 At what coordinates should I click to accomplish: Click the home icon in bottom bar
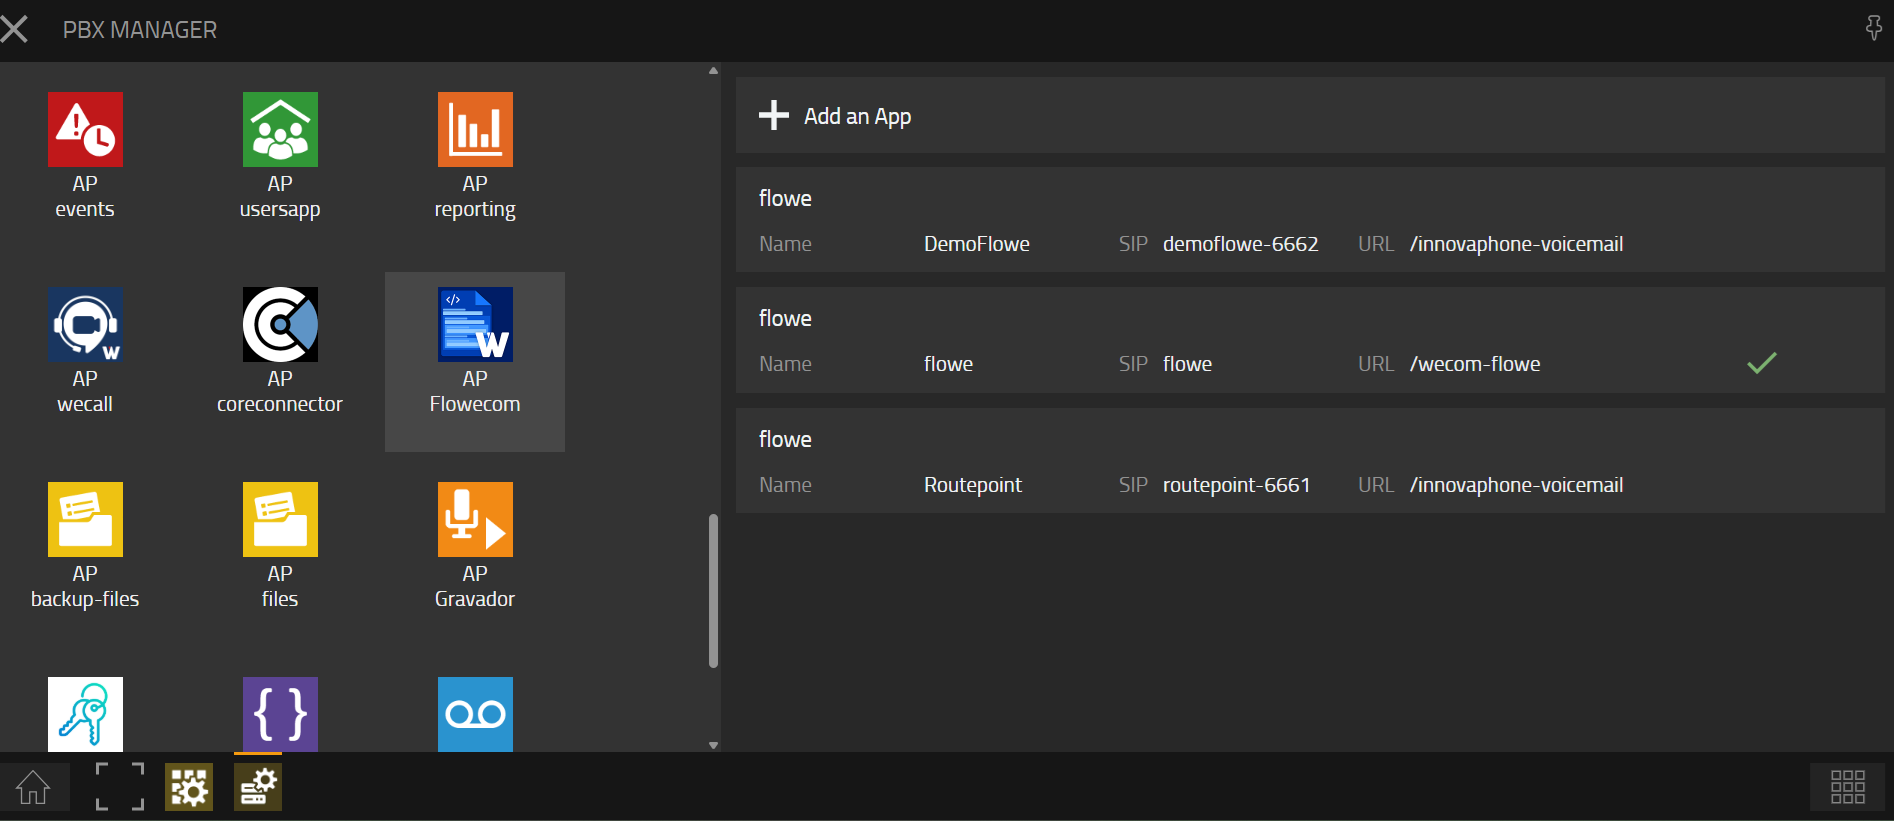click(x=33, y=787)
